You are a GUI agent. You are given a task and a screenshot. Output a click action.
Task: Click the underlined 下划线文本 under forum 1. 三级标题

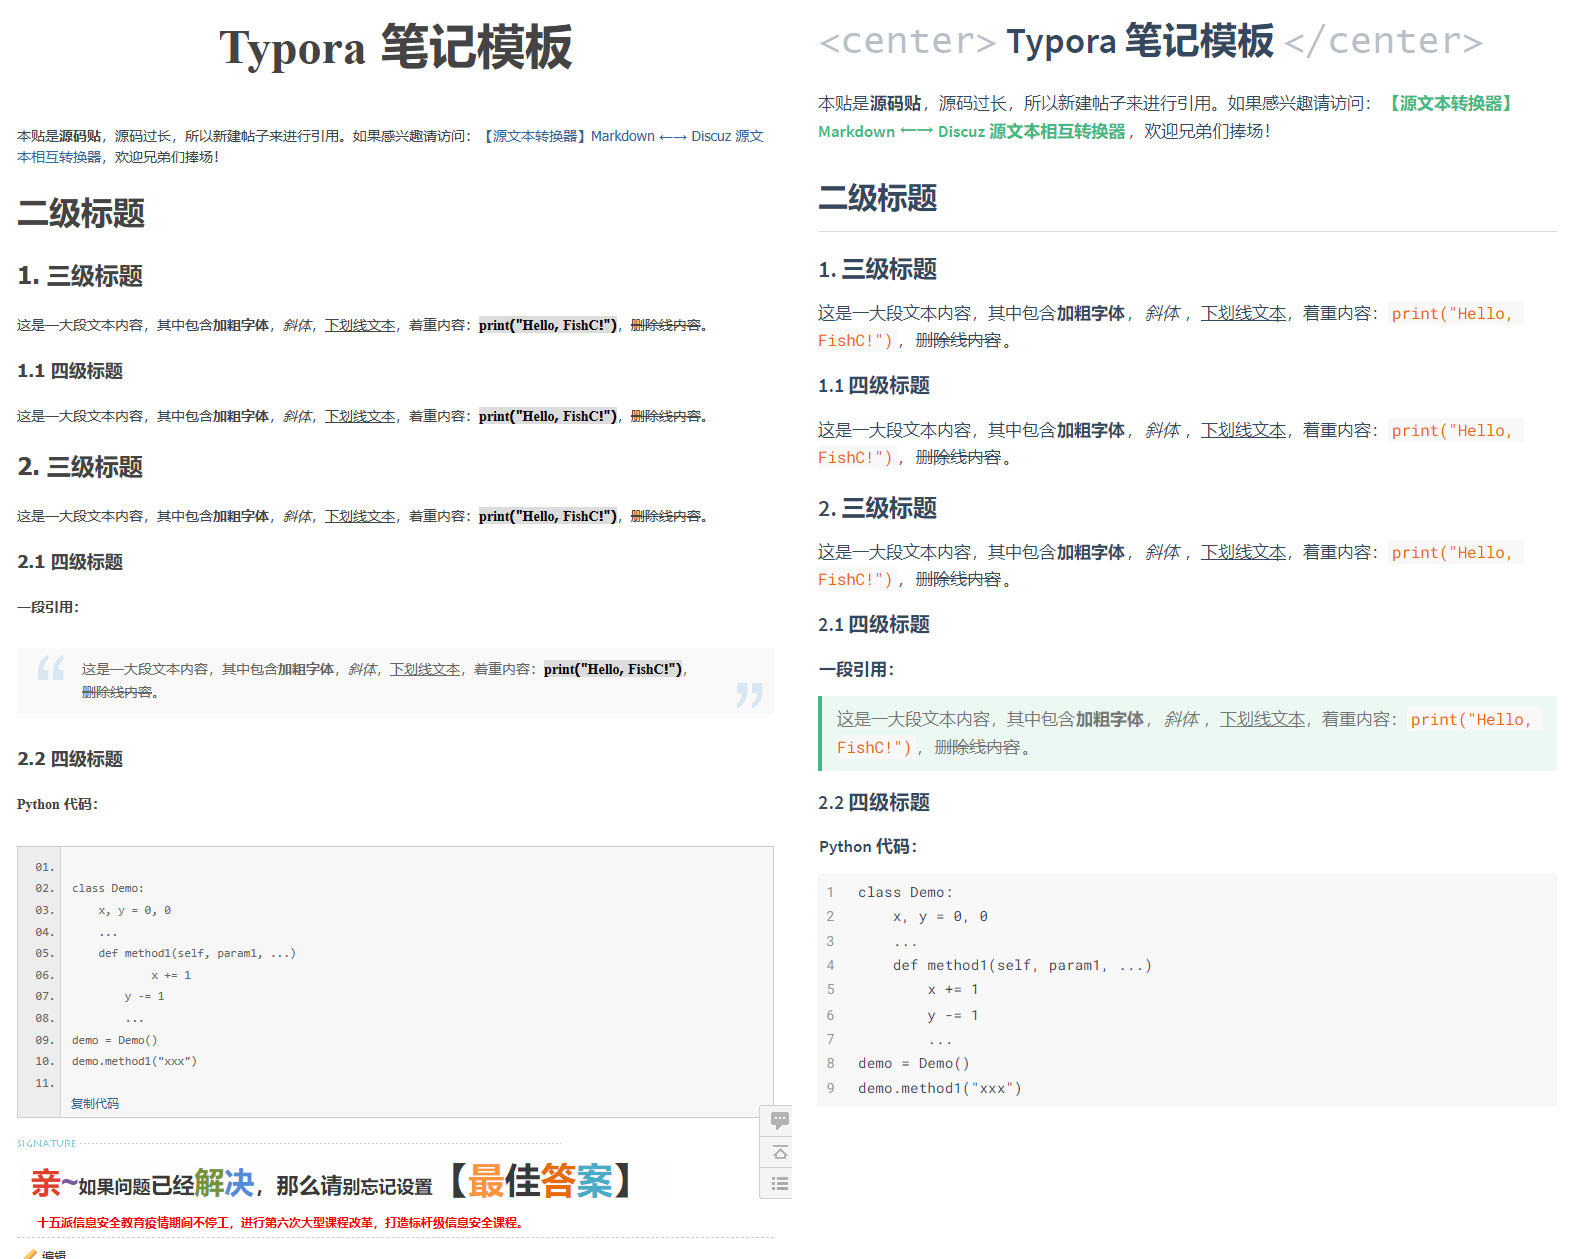(360, 325)
